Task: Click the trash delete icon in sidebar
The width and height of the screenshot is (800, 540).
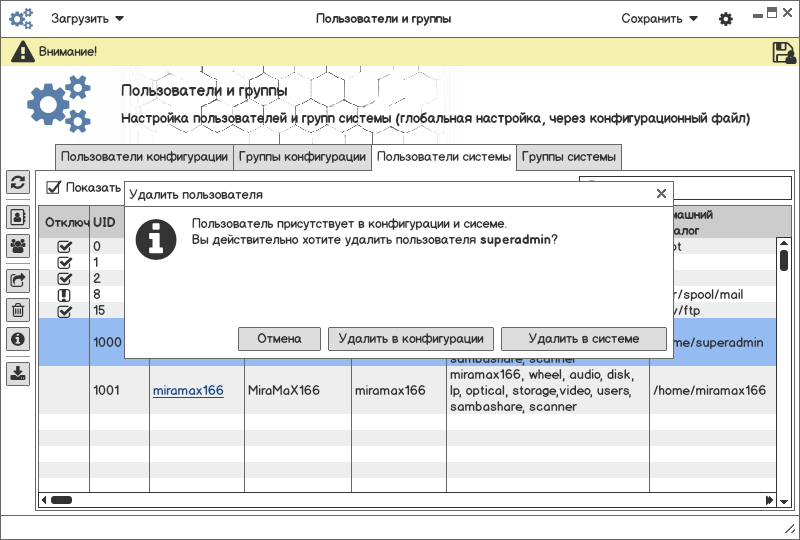Action: click(x=18, y=310)
